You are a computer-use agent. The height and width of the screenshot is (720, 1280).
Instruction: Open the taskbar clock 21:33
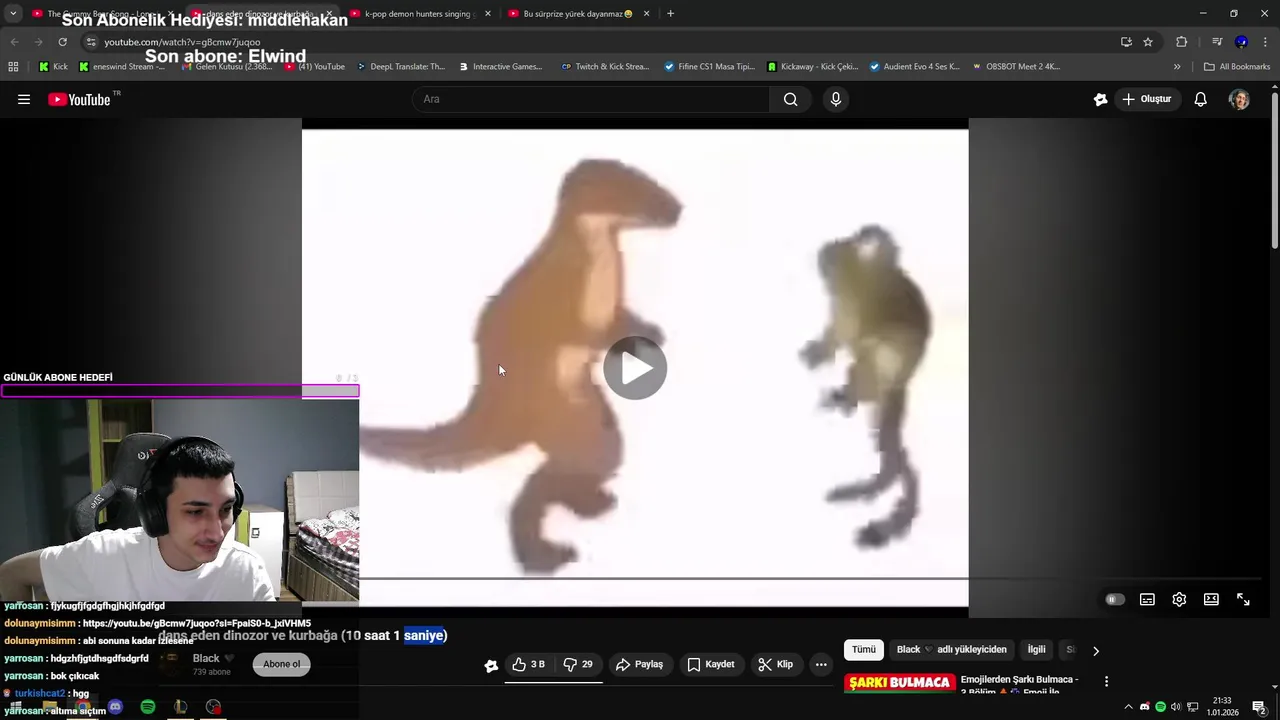1221,707
